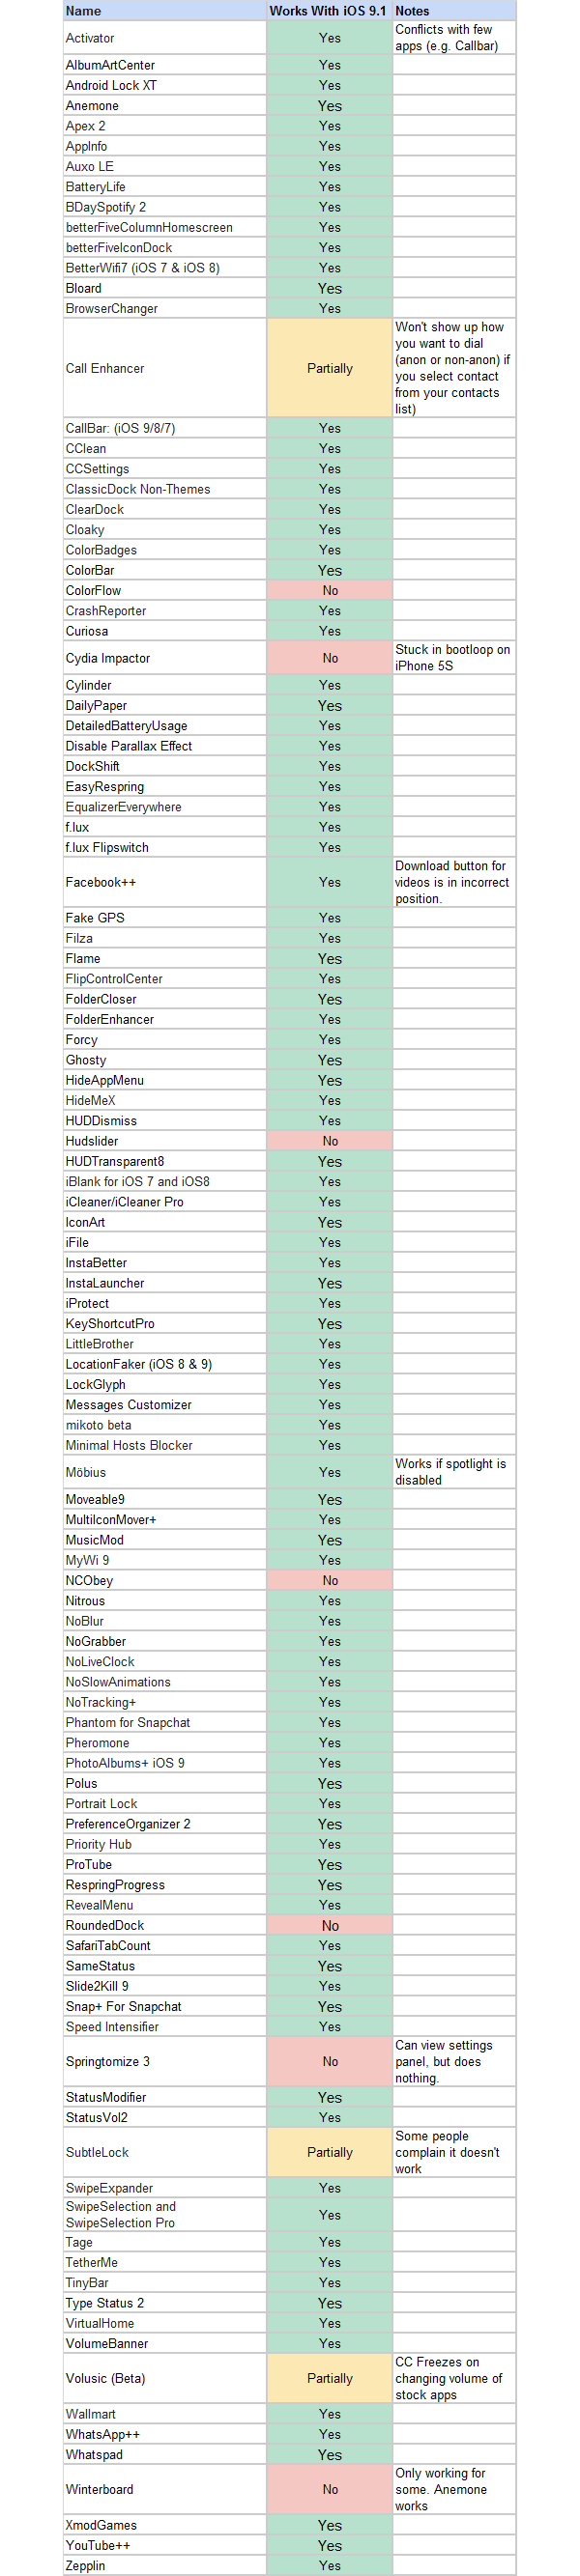Click the Yes cell for YouTube++
Image resolution: width=580 pixels, height=2576 pixels.
click(x=330, y=2545)
